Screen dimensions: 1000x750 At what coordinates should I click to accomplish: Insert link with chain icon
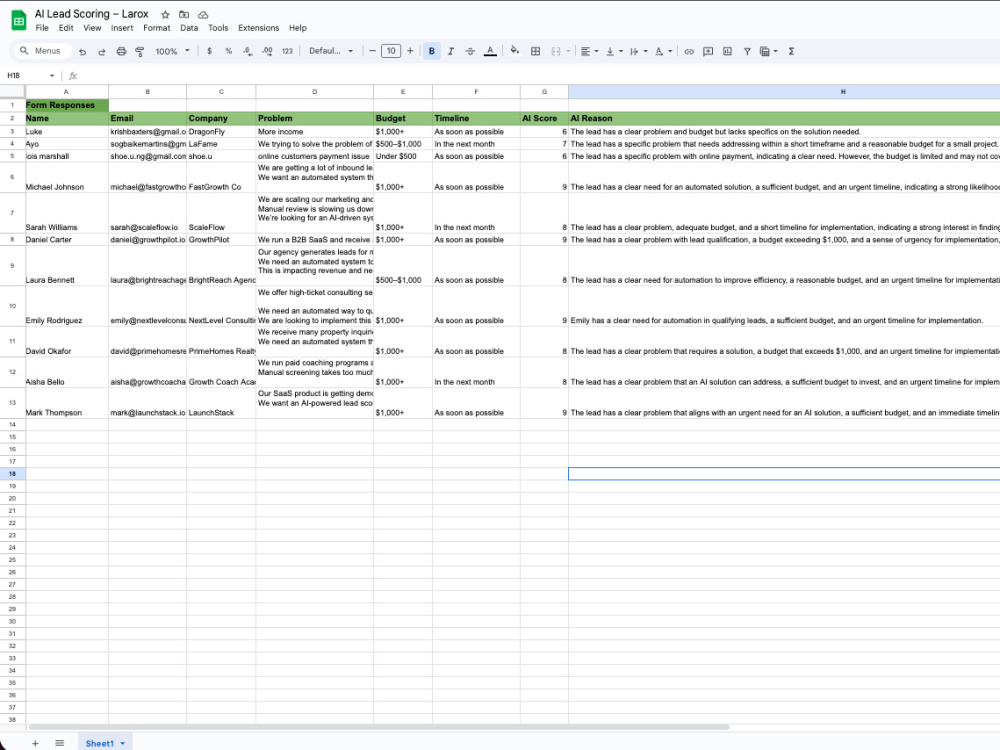[689, 51]
